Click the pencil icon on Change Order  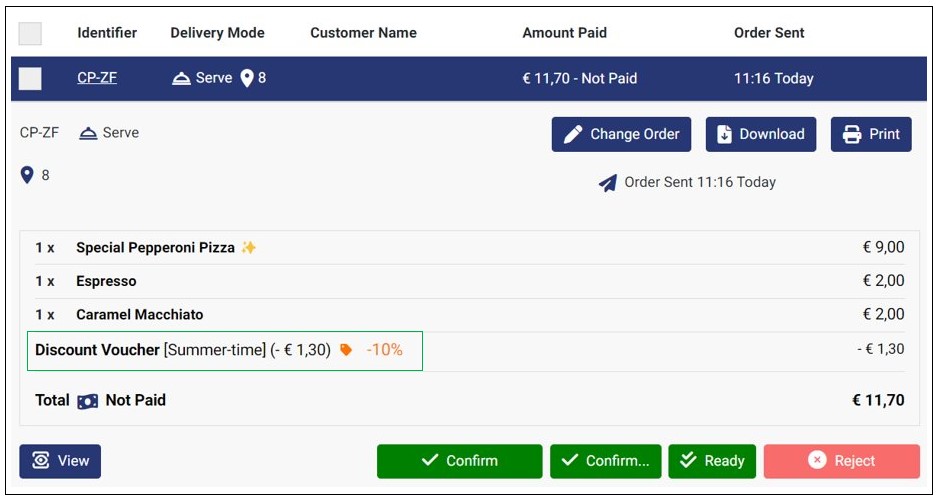tap(572, 135)
